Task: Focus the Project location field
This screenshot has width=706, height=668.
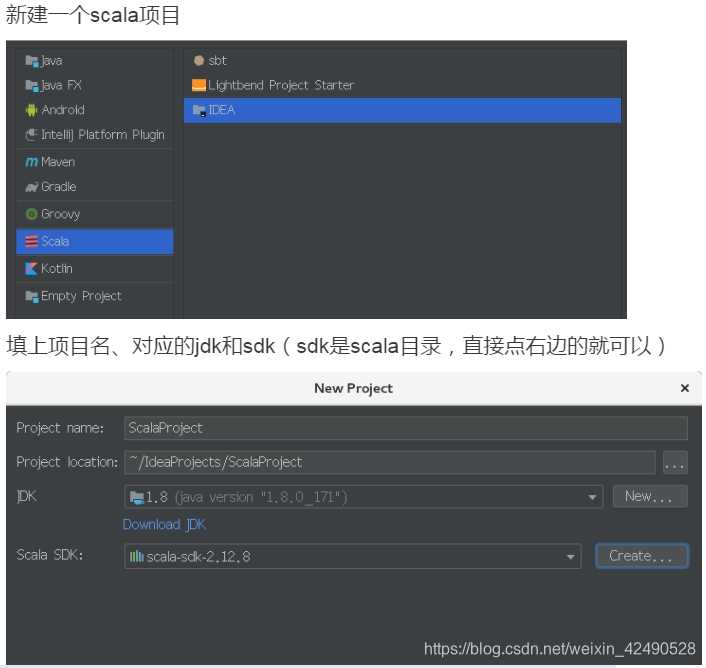Action: 390,462
